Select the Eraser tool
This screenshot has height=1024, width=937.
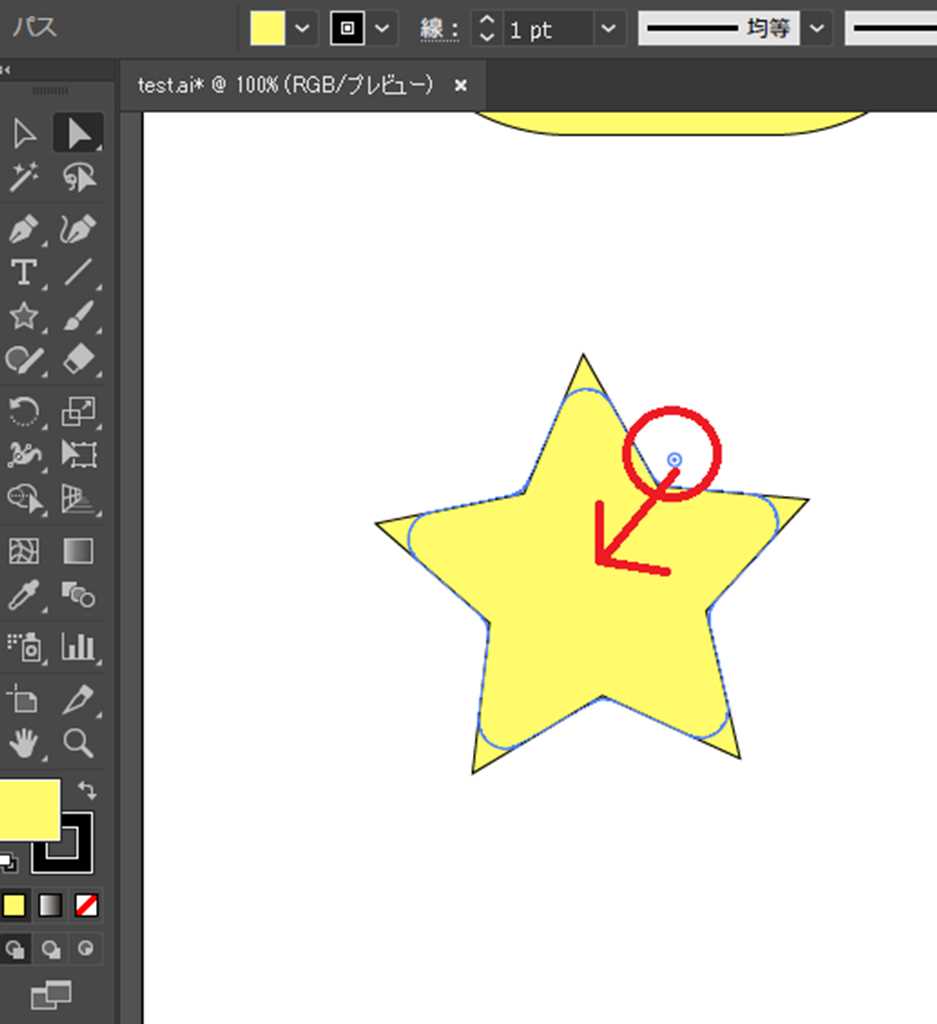tap(79, 359)
